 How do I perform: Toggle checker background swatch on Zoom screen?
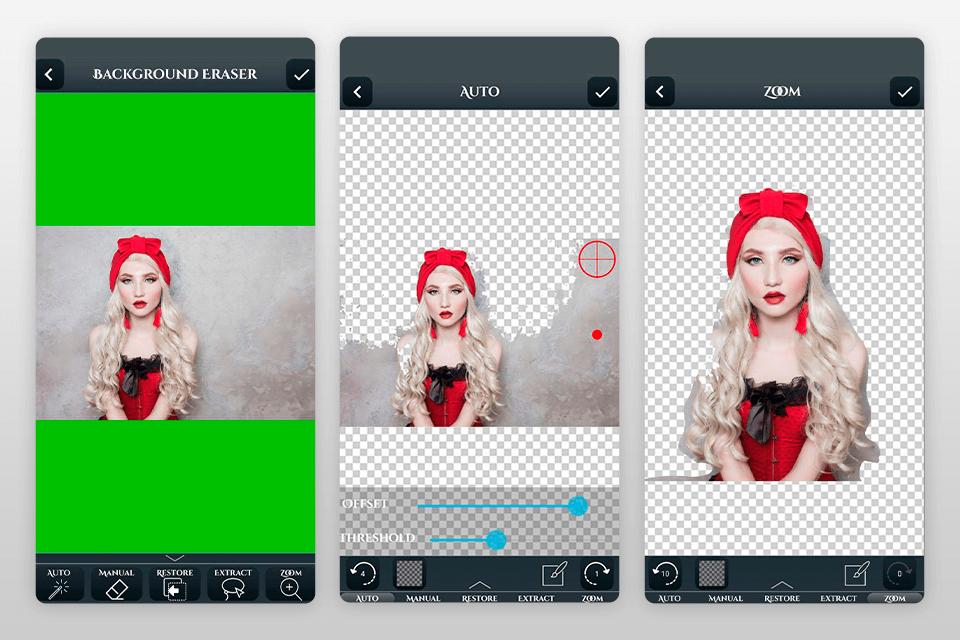pos(711,574)
